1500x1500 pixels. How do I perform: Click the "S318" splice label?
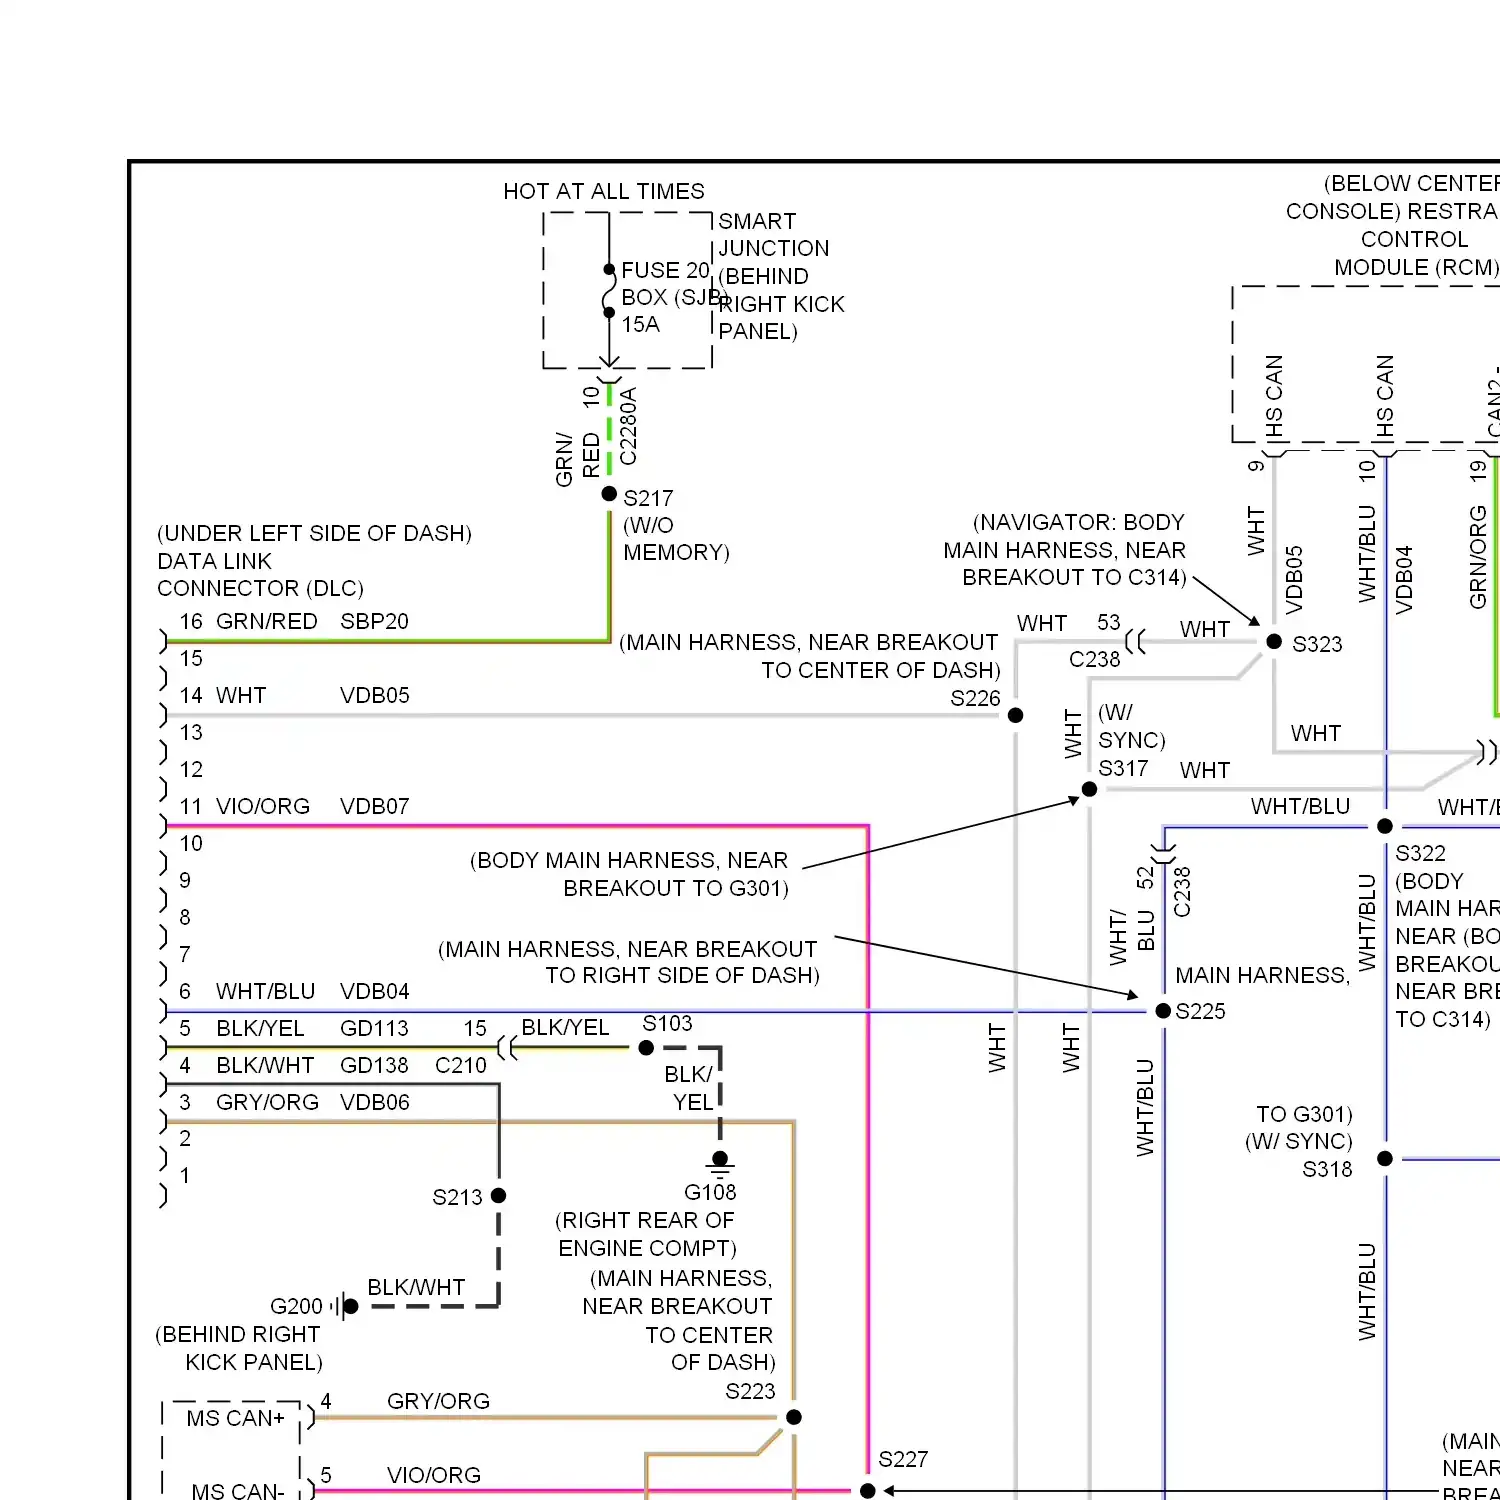(x=1327, y=1169)
